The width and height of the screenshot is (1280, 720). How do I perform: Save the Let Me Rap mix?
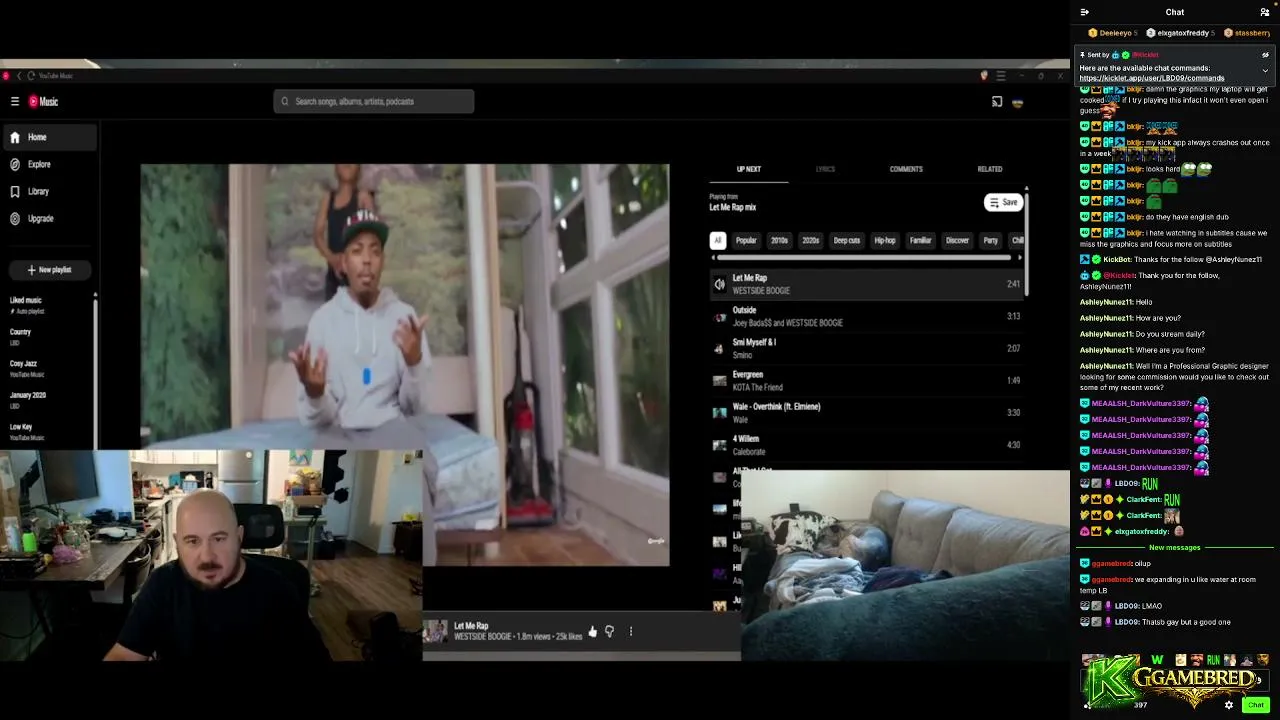click(x=1003, y=202)
